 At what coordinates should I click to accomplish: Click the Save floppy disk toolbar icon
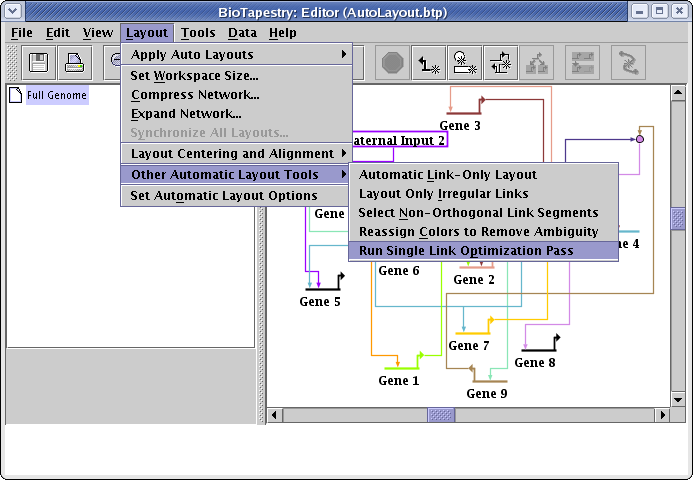click(41, 63)
